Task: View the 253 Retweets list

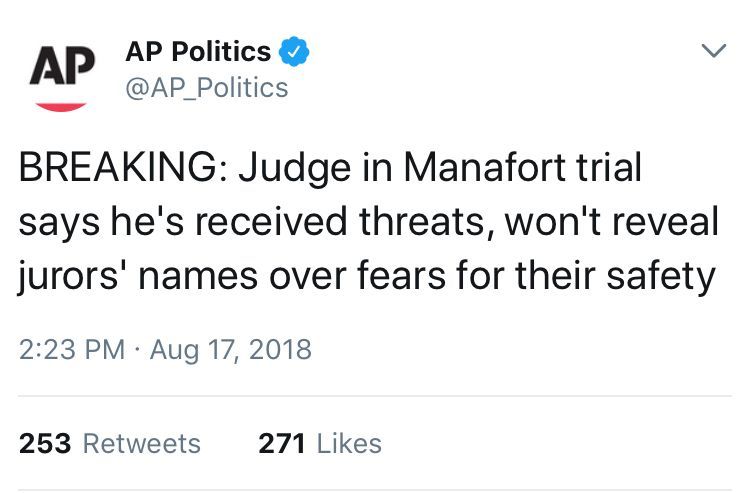Action: point(110,443)
